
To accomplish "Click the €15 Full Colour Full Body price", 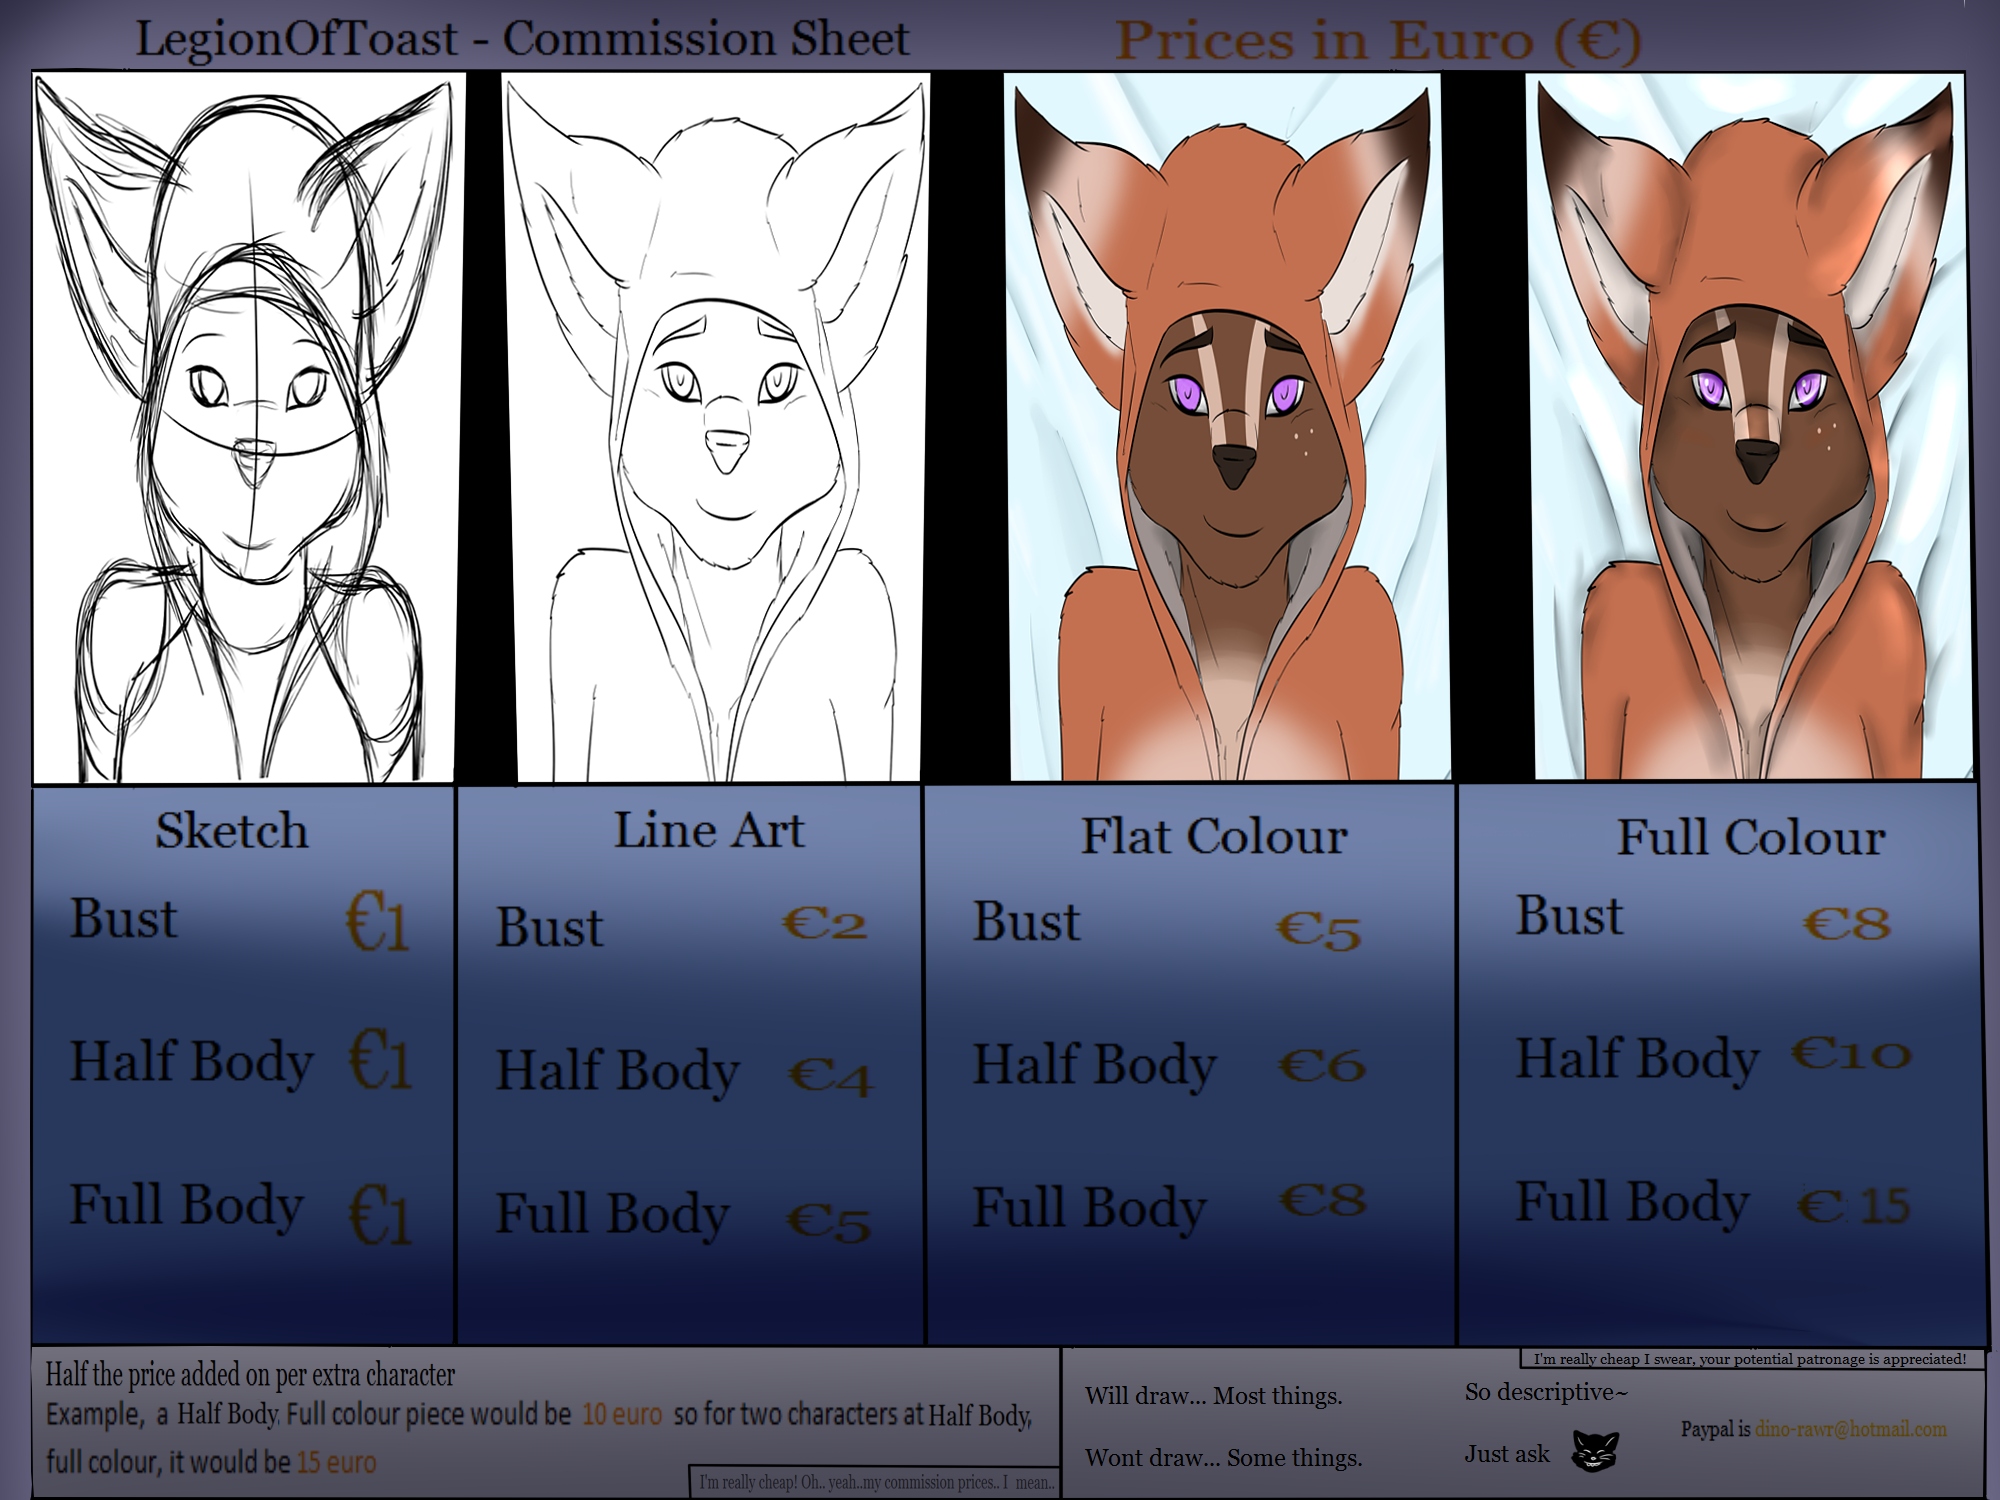I will 1853,1205.
